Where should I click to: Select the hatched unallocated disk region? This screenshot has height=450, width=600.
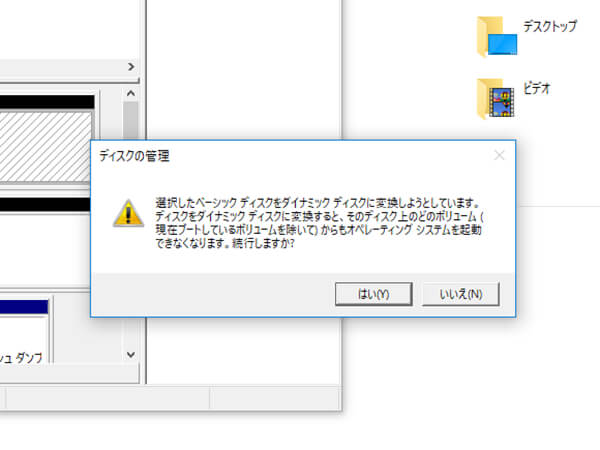click(x=46, y=146)
